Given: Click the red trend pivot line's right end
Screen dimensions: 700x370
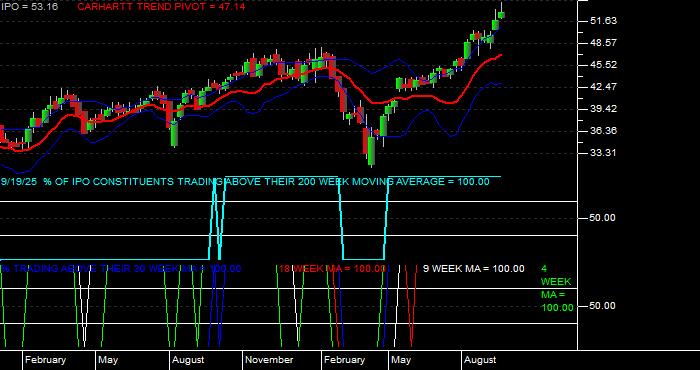Looking at the screenshot, I should 500,55.
